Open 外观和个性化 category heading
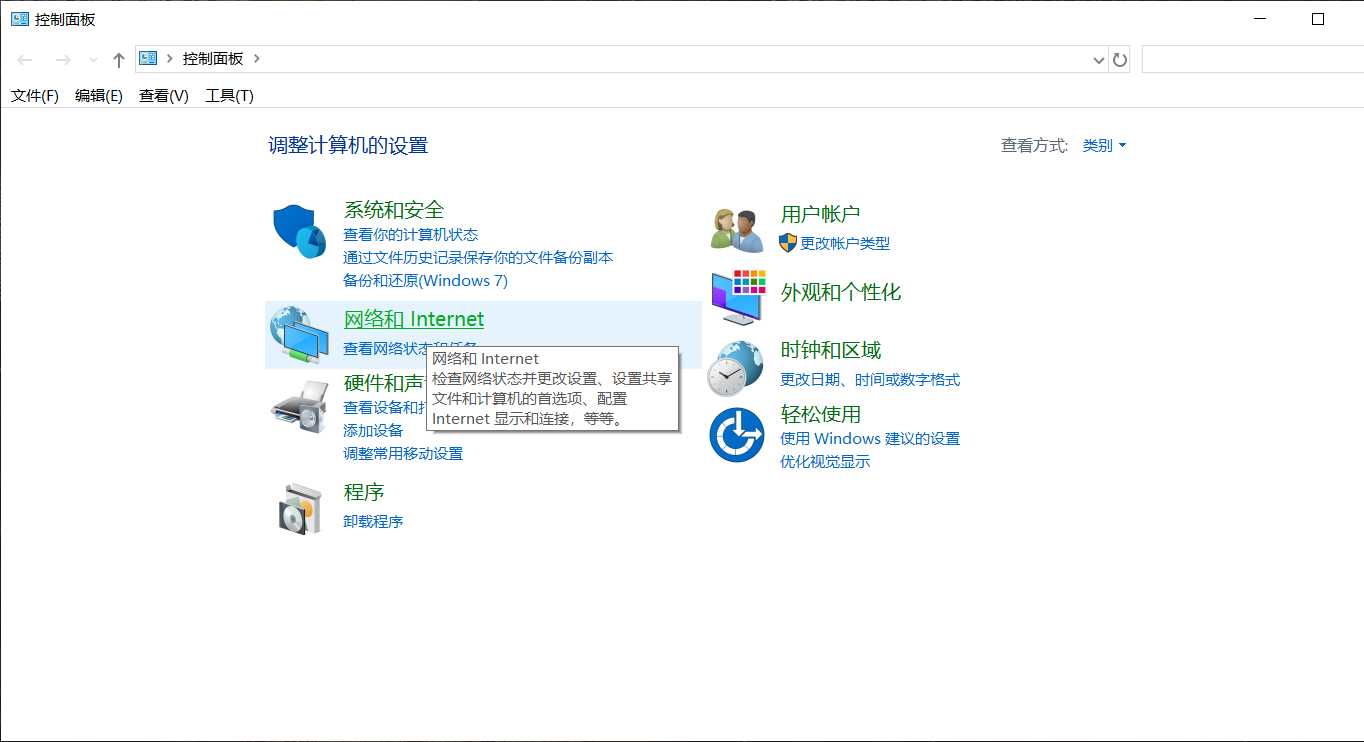The image size is (1364, 742). [x=841, y=292]
